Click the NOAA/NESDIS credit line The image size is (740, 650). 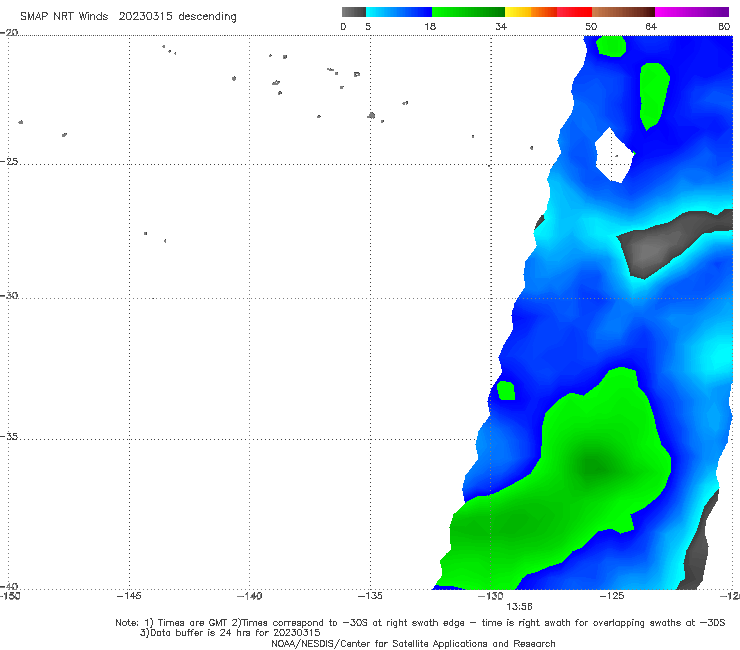pos(413,643)
